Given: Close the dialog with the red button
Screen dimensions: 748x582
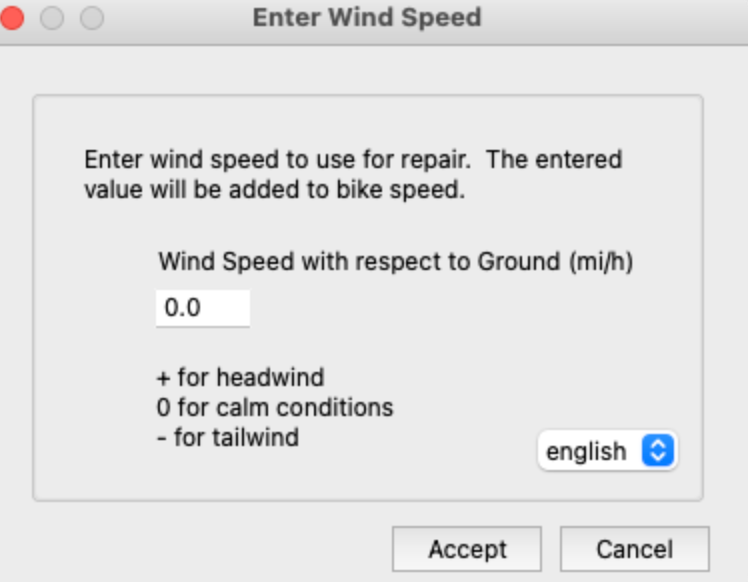Looking at the screenshot, I should click(x=13, y=18).
